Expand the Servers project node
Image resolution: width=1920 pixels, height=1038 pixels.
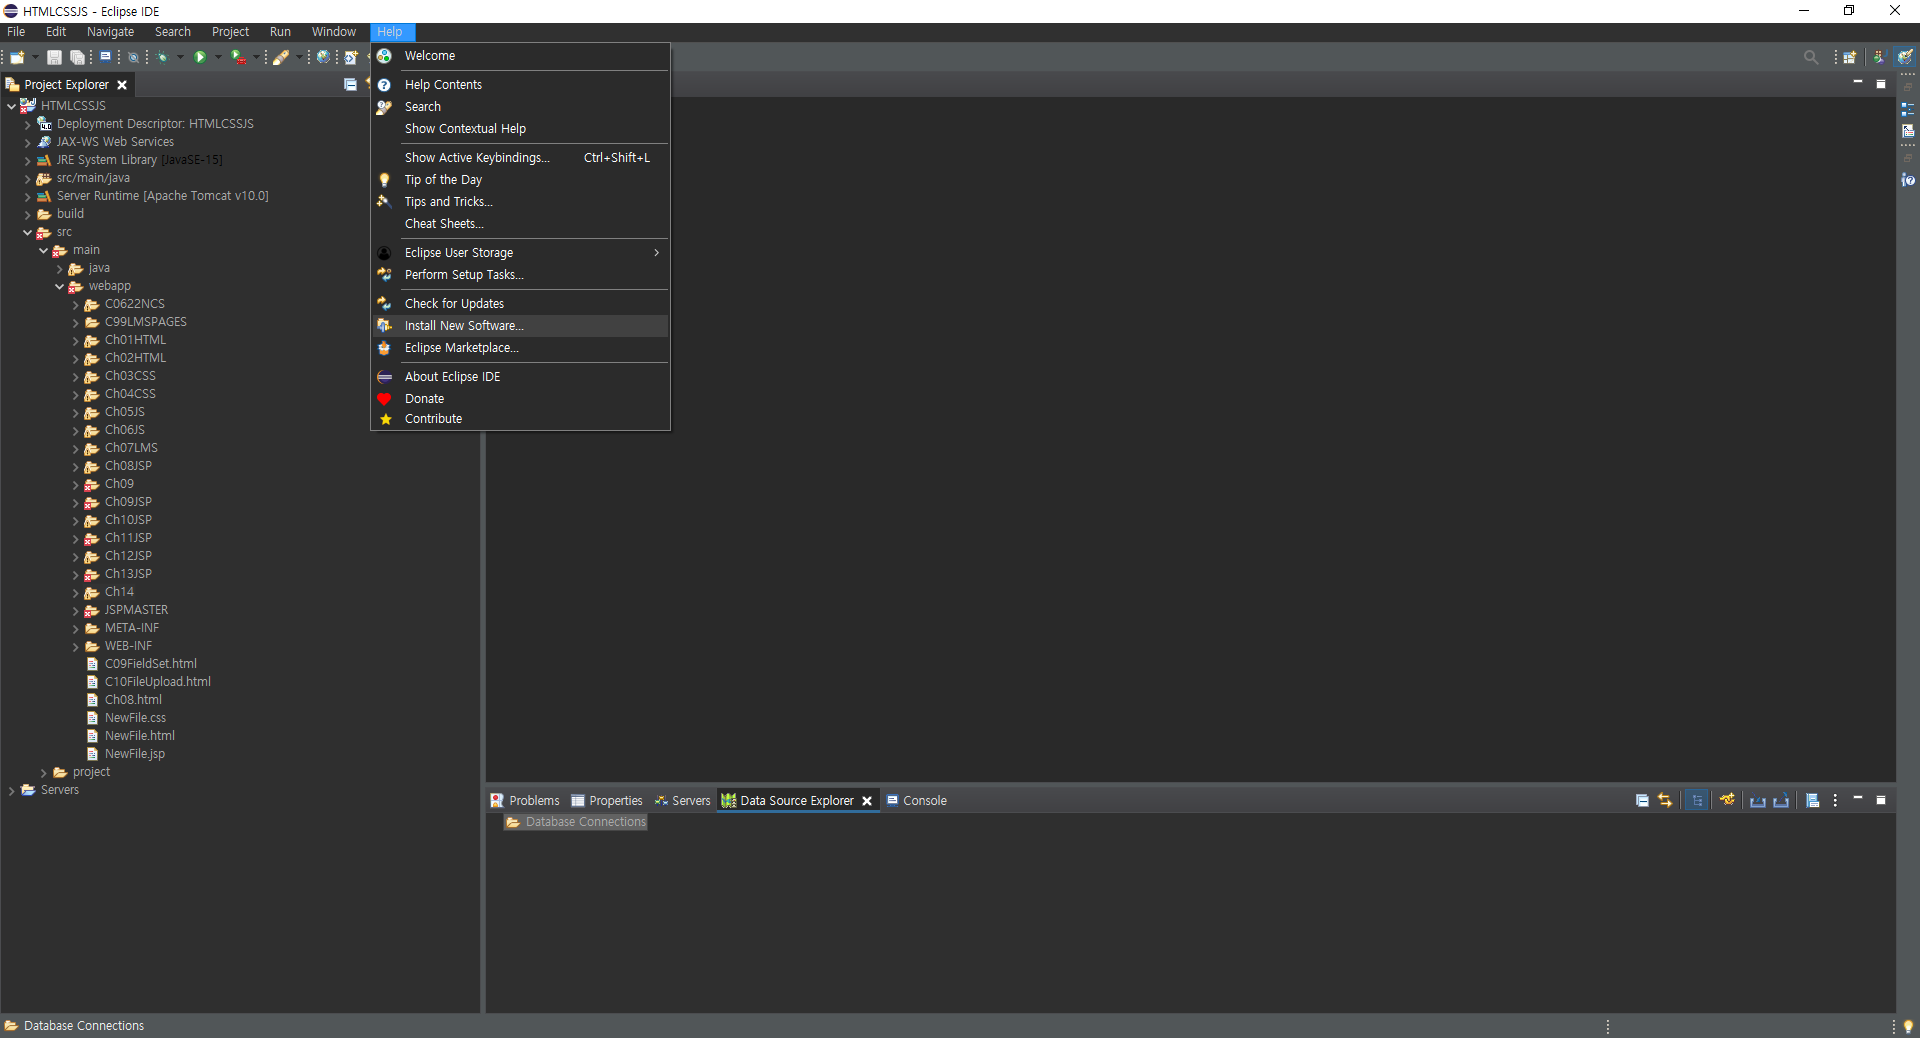pyautogui.click(x=11, y=790)
